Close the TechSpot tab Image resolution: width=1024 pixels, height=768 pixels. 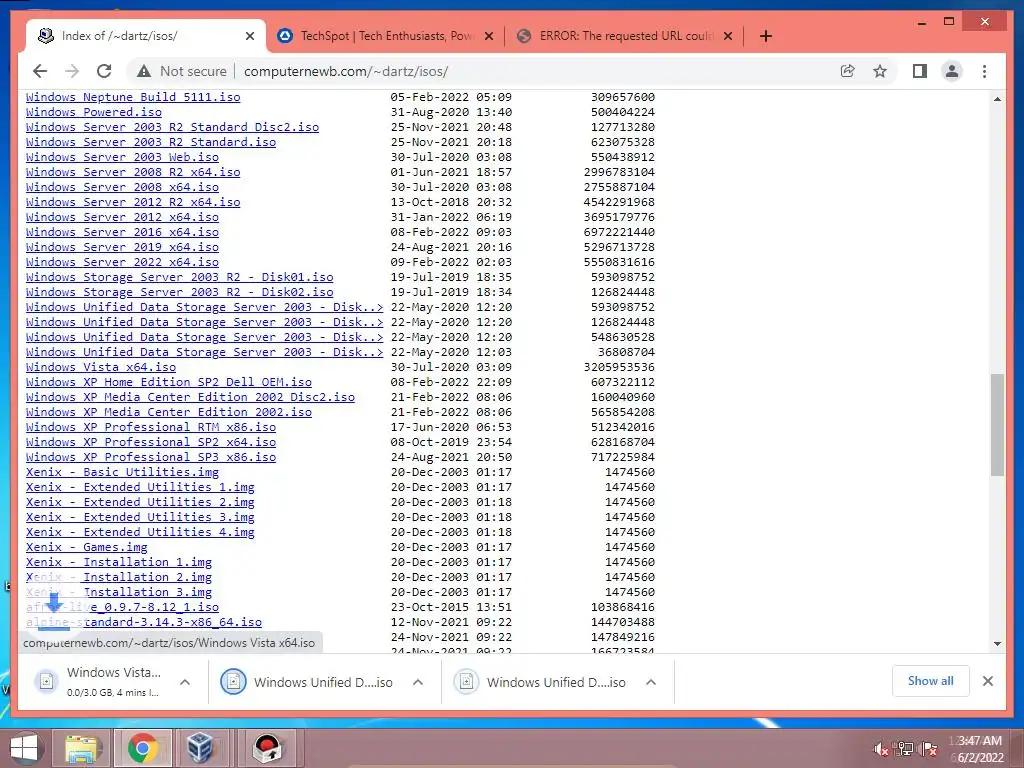[x=488, y=36]
